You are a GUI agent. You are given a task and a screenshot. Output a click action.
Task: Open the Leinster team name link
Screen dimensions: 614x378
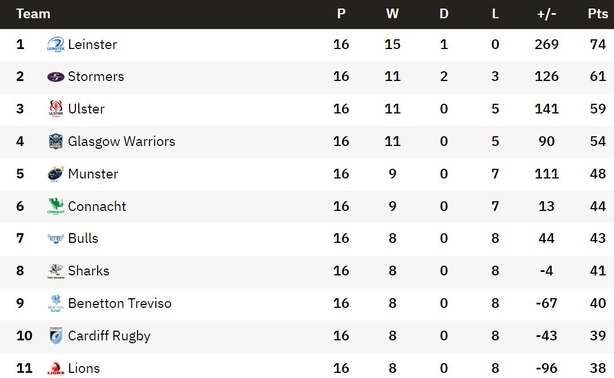pyautogui.click(x=92, y=44)
